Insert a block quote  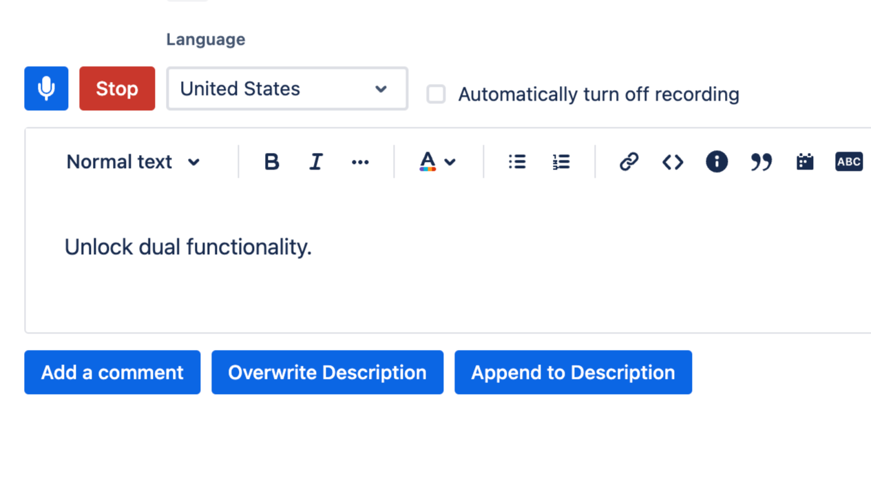[x=761, y=162]
